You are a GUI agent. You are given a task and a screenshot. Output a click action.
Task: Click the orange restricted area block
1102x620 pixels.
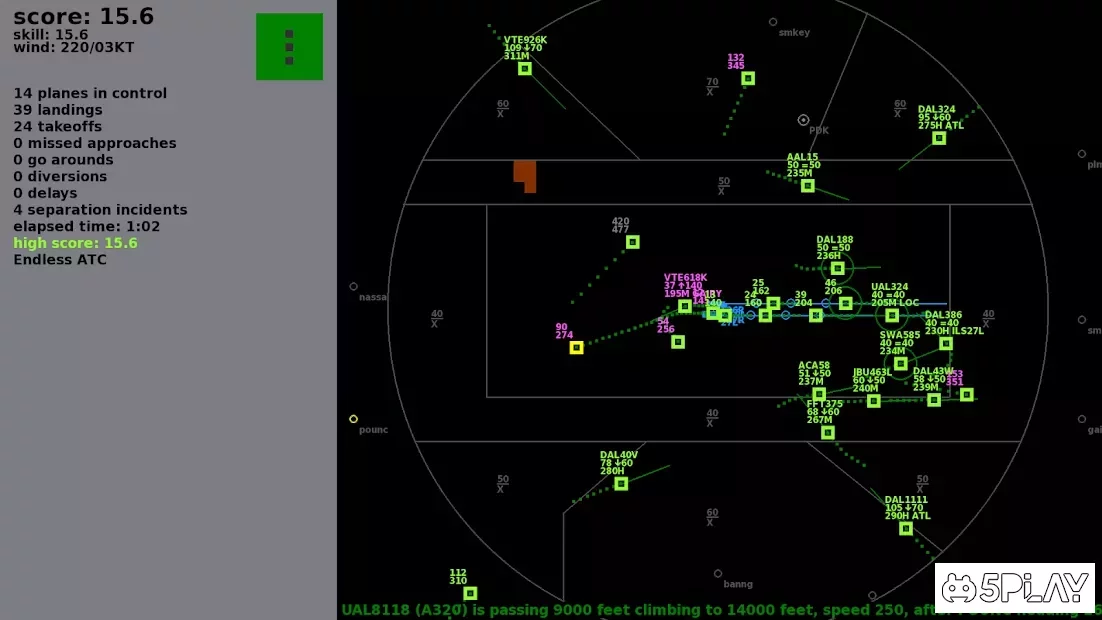coord(525,176)
